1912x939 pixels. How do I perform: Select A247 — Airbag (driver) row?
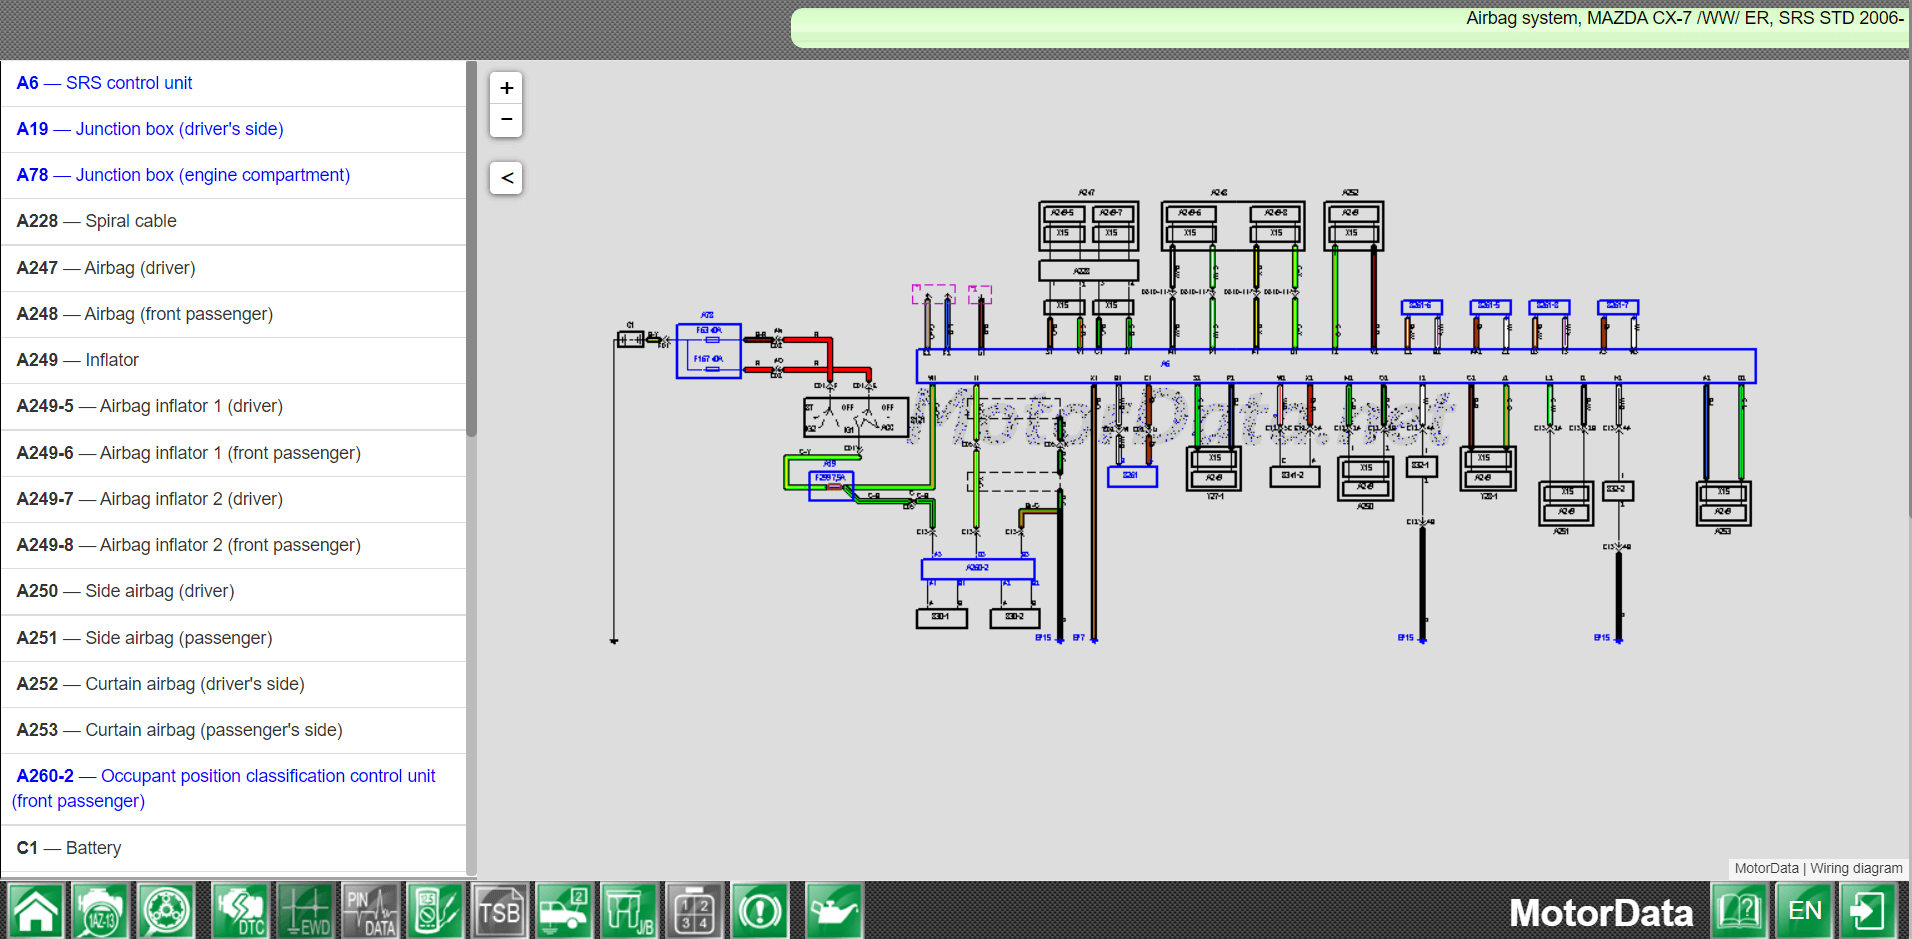[x=234, y=268]
